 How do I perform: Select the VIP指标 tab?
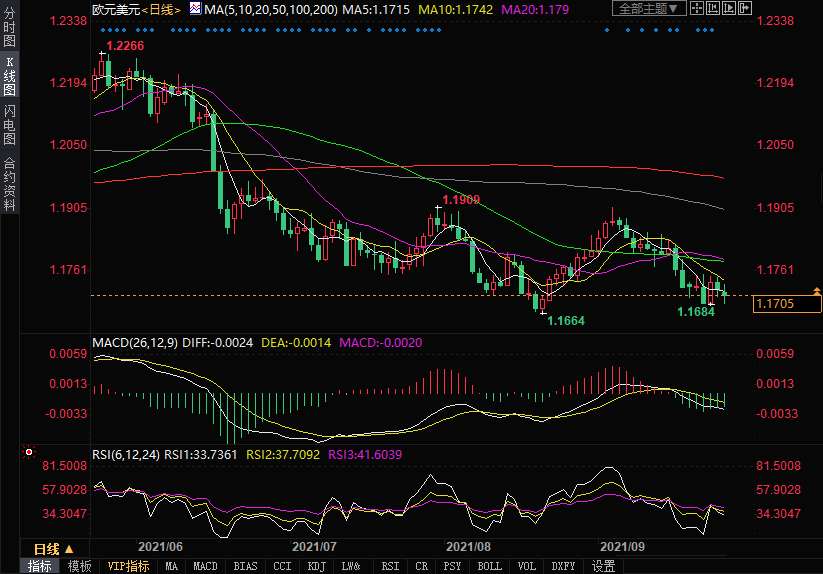128,566
